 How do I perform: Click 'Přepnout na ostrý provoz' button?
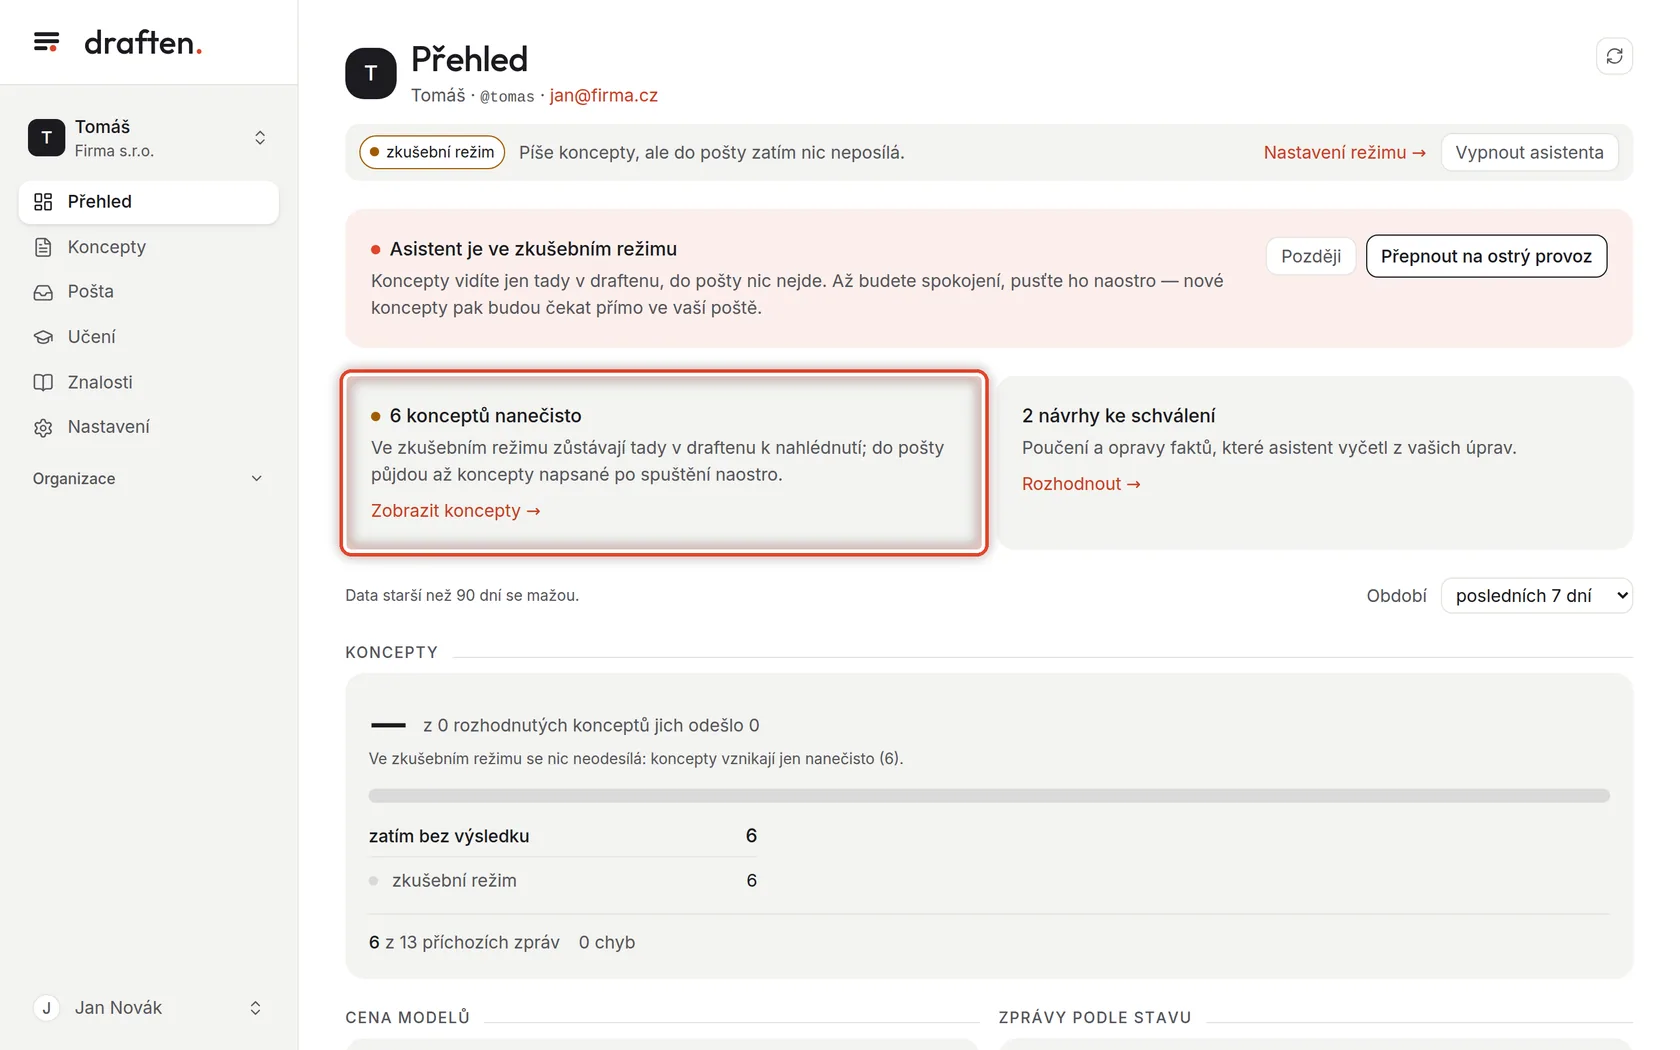point(1486,256)
